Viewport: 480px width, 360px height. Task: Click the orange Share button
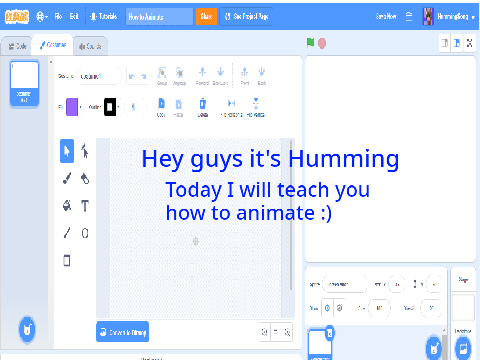(x=206, y=16)
